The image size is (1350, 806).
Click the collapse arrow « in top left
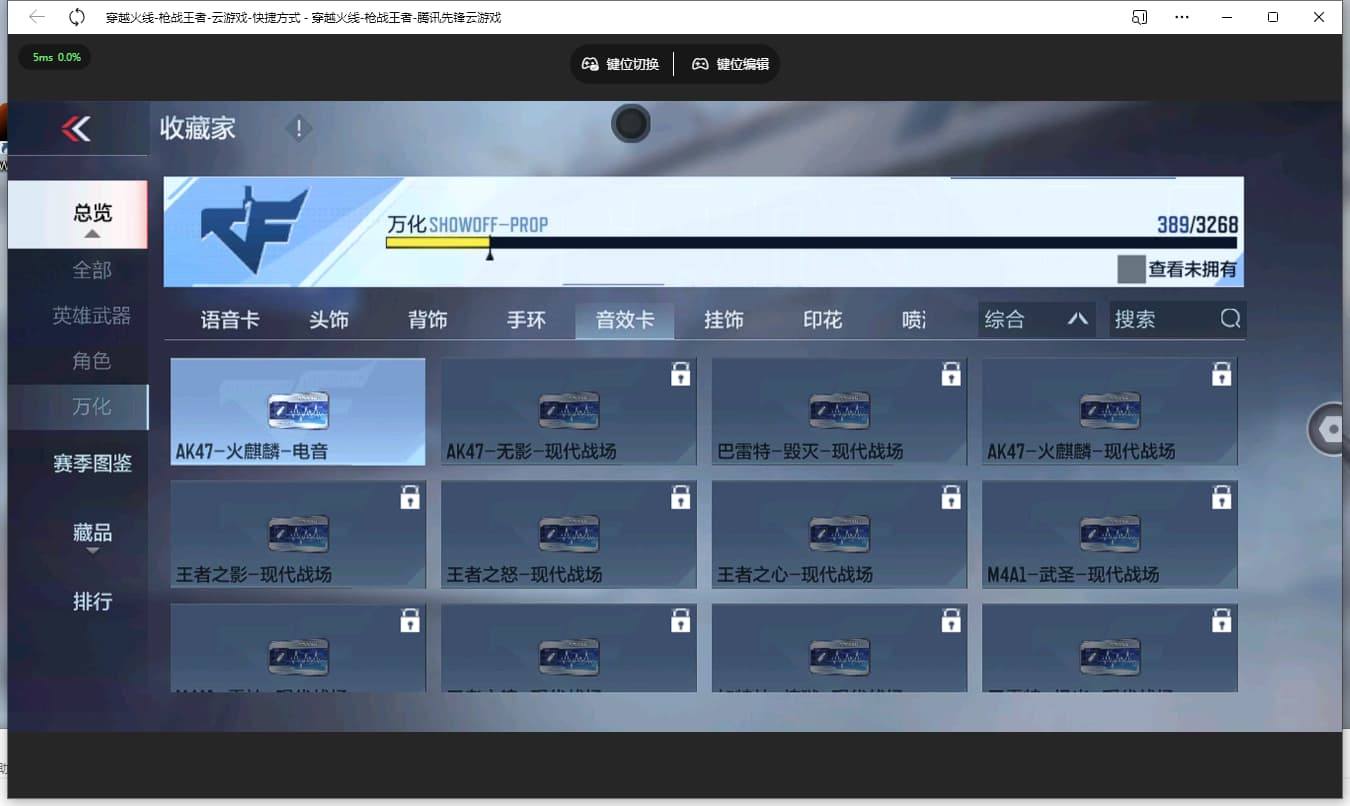coord(78,129)
